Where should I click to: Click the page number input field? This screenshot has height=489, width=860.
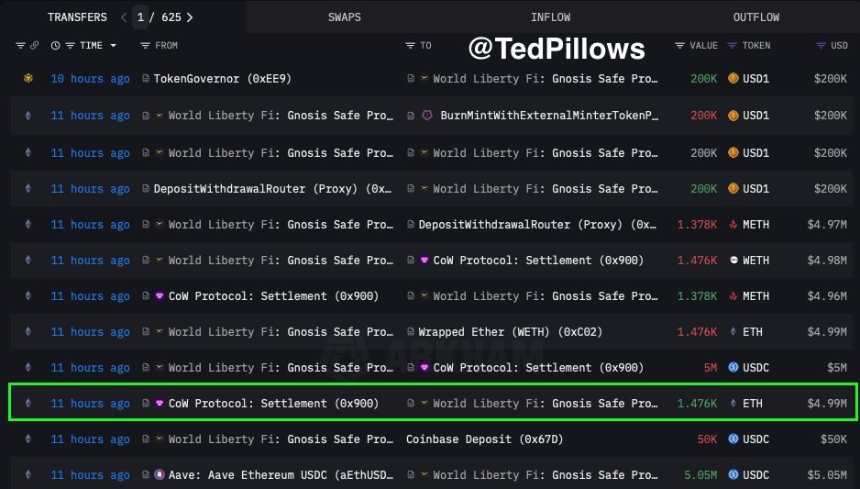click(x=141, y=17)
